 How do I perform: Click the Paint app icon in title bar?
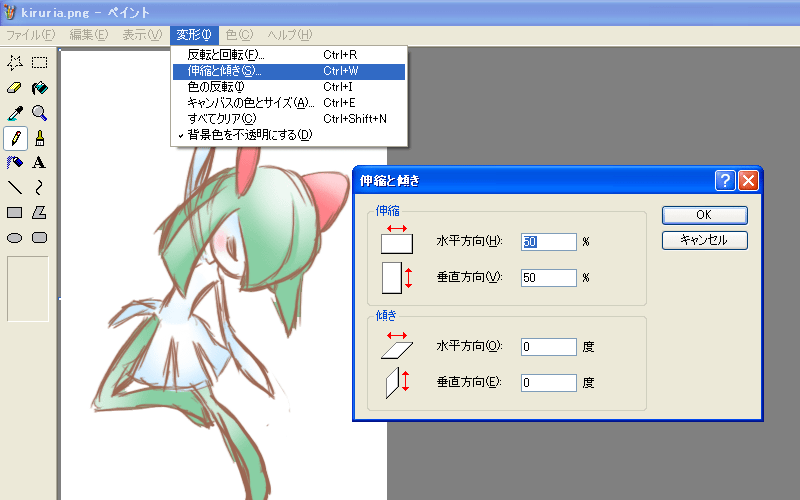(x=9, y=12)
